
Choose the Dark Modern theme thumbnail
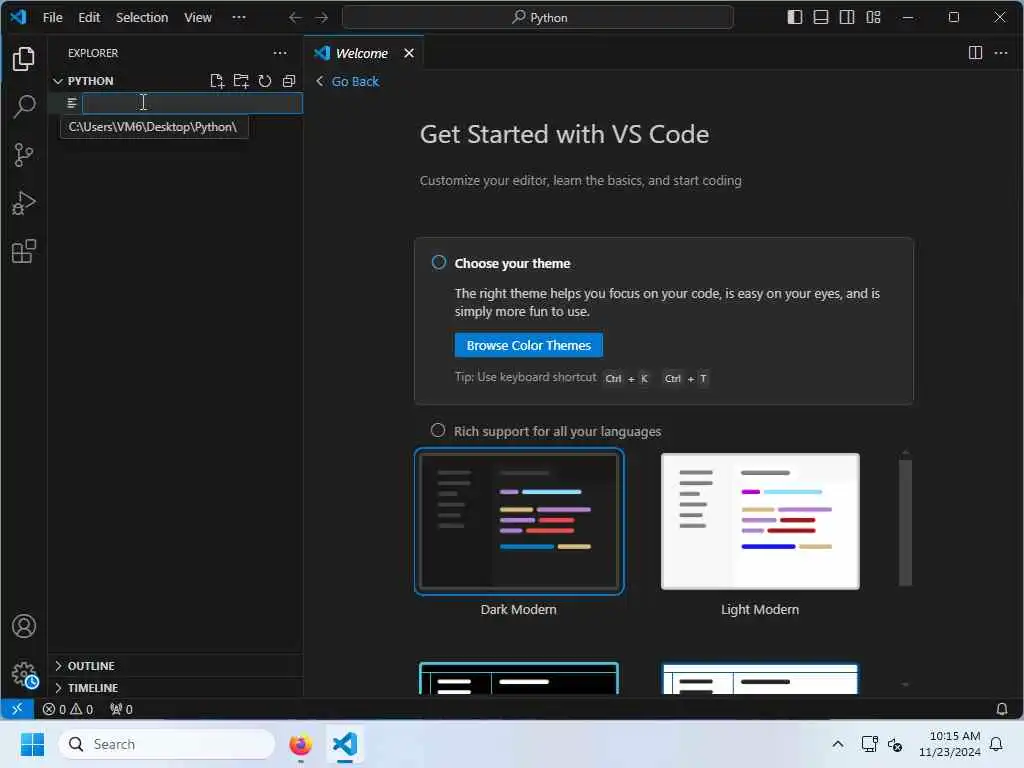point(519,522)
